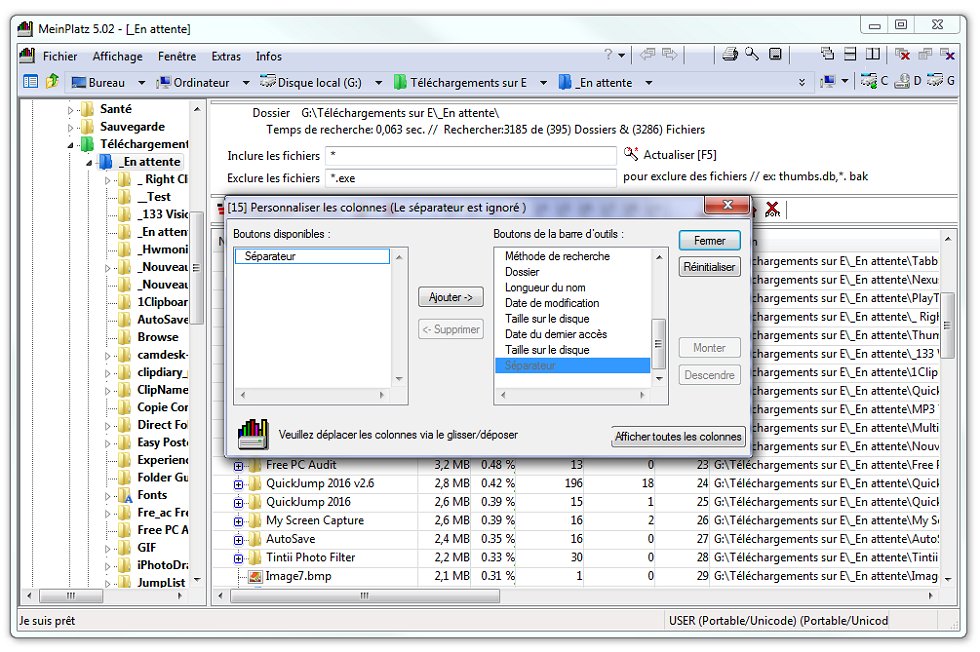The height and width of the screenshot is (652, 980).
Task: Click the tile windows horizontally icon
Action: (x=850, y=54)
